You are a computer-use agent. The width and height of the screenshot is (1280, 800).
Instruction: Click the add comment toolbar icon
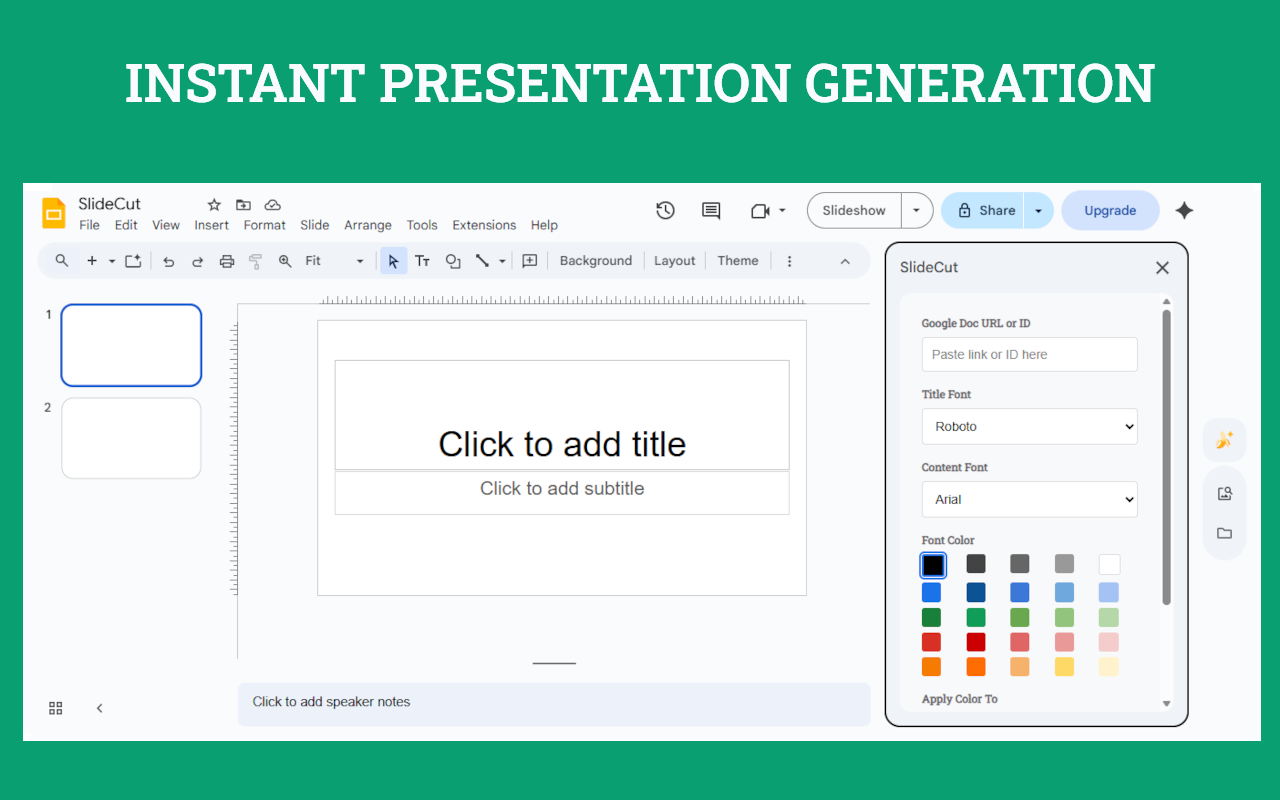coord(530,261)
